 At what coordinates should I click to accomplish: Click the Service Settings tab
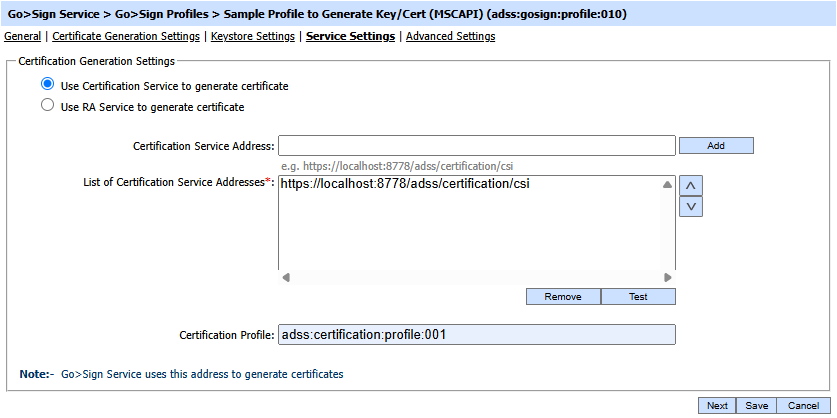coord(350,37)
